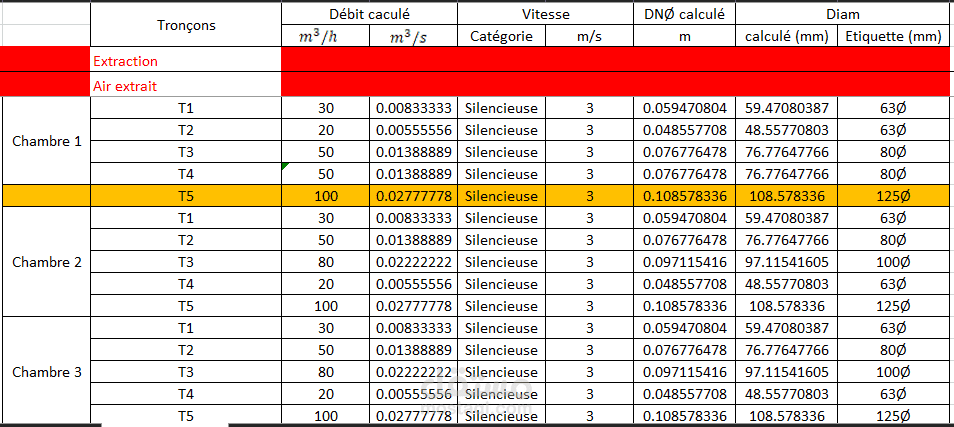Image resolution: width=954 pixels, height=427 pixels.
Task: Click 0.108578336 in orange highlighted row
Action: (x=684, y=196)
